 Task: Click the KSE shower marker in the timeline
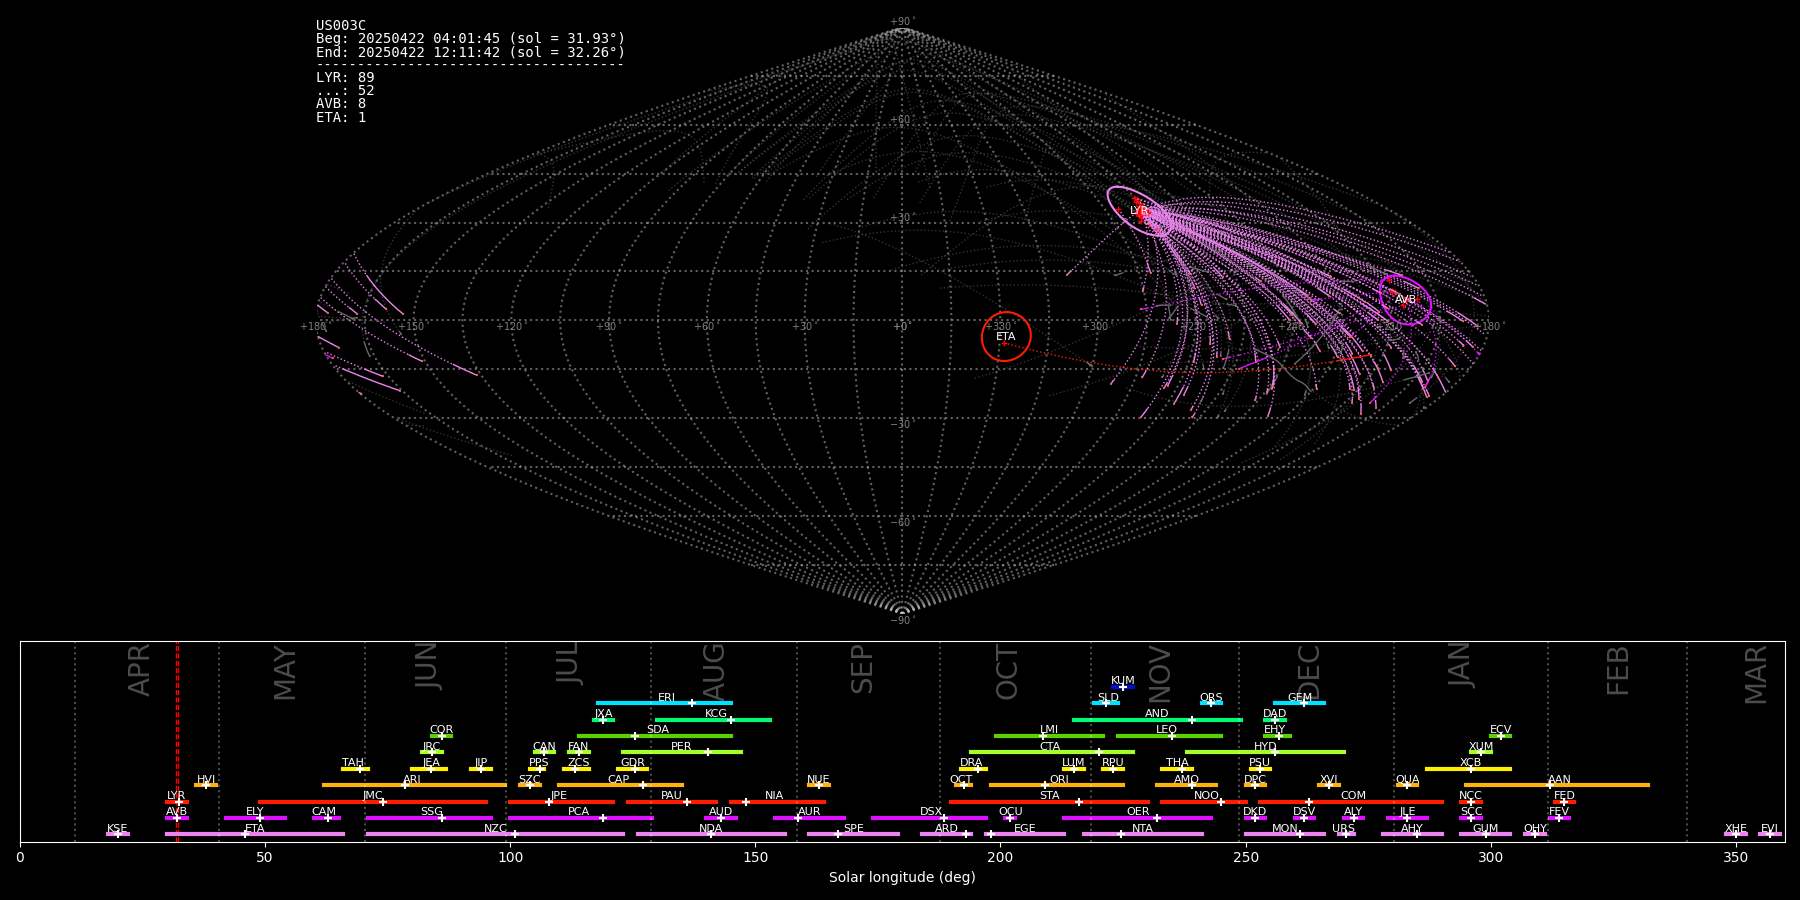pos(117,834)
